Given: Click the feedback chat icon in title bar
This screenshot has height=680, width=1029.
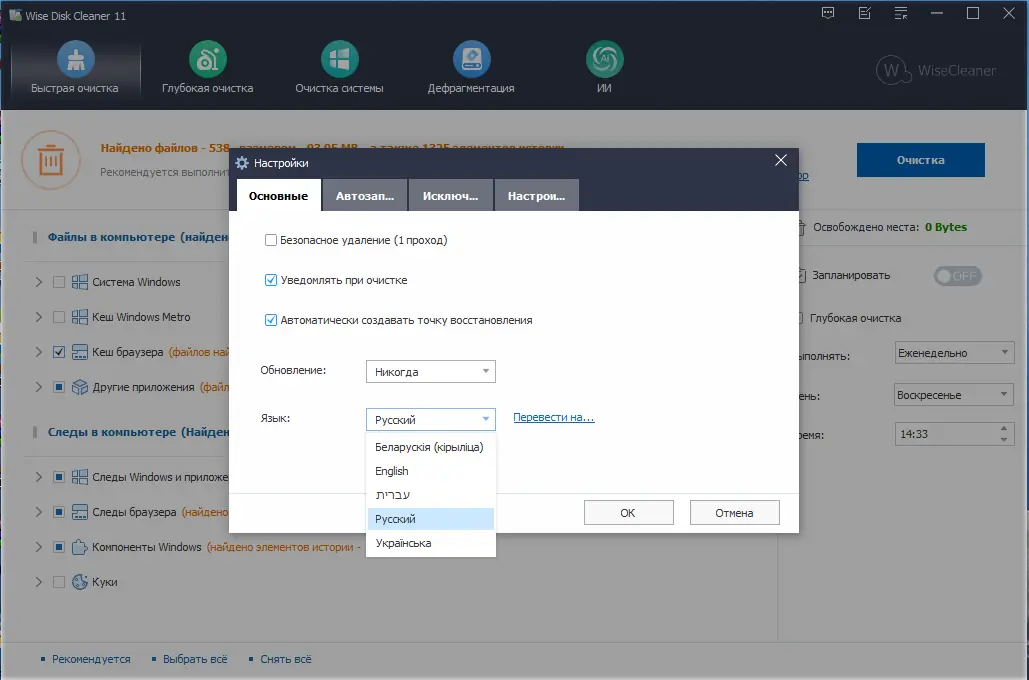Looking at the screenshot, I should click(x=828, y=13).
